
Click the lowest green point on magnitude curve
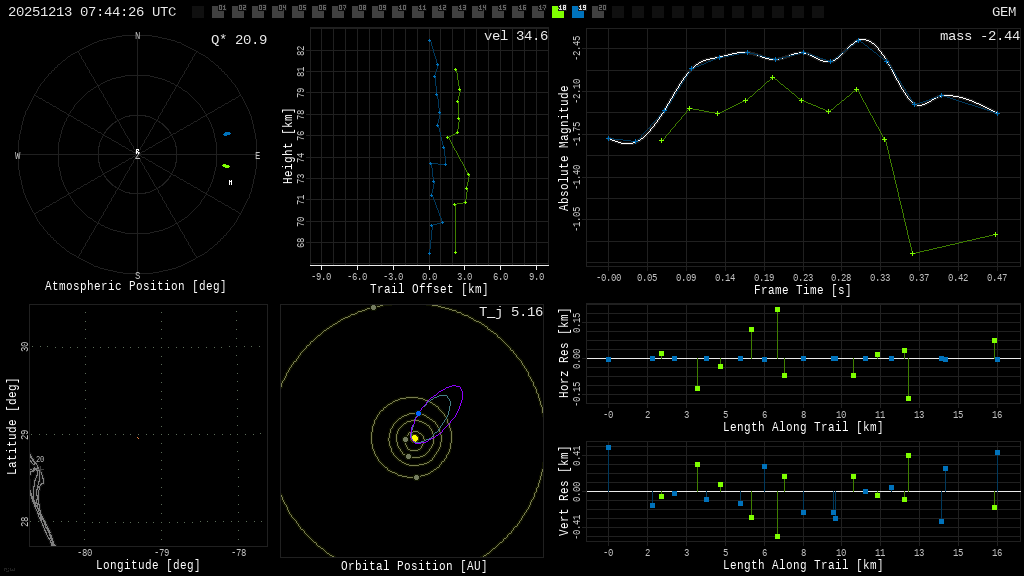[912, 253]
